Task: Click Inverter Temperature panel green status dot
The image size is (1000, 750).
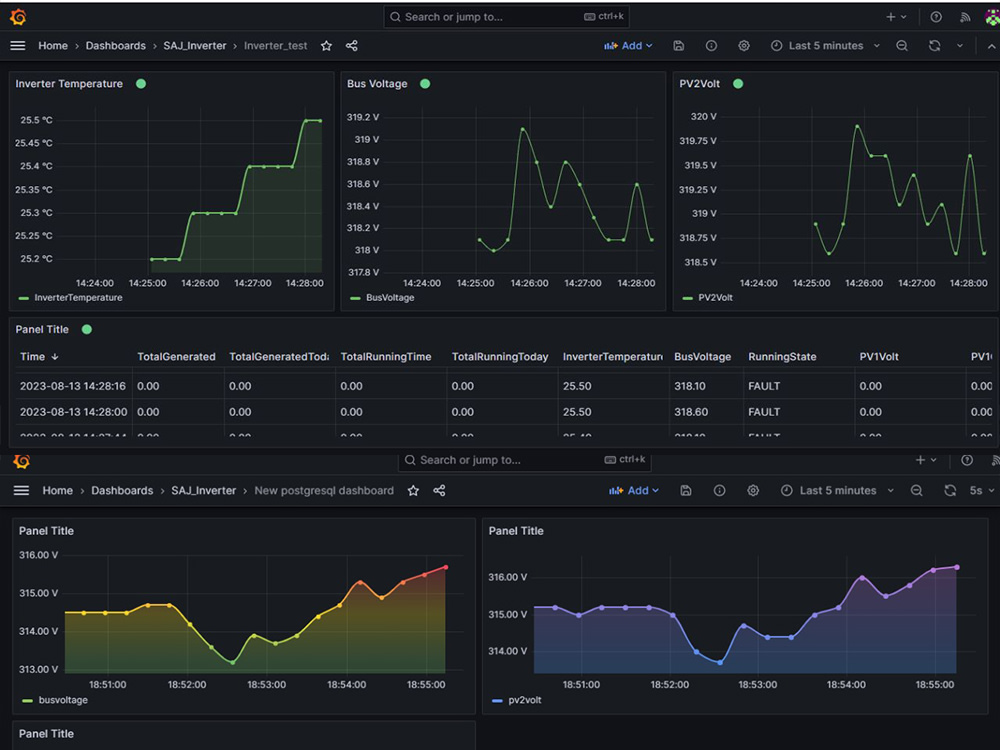Action: (141, 84)
